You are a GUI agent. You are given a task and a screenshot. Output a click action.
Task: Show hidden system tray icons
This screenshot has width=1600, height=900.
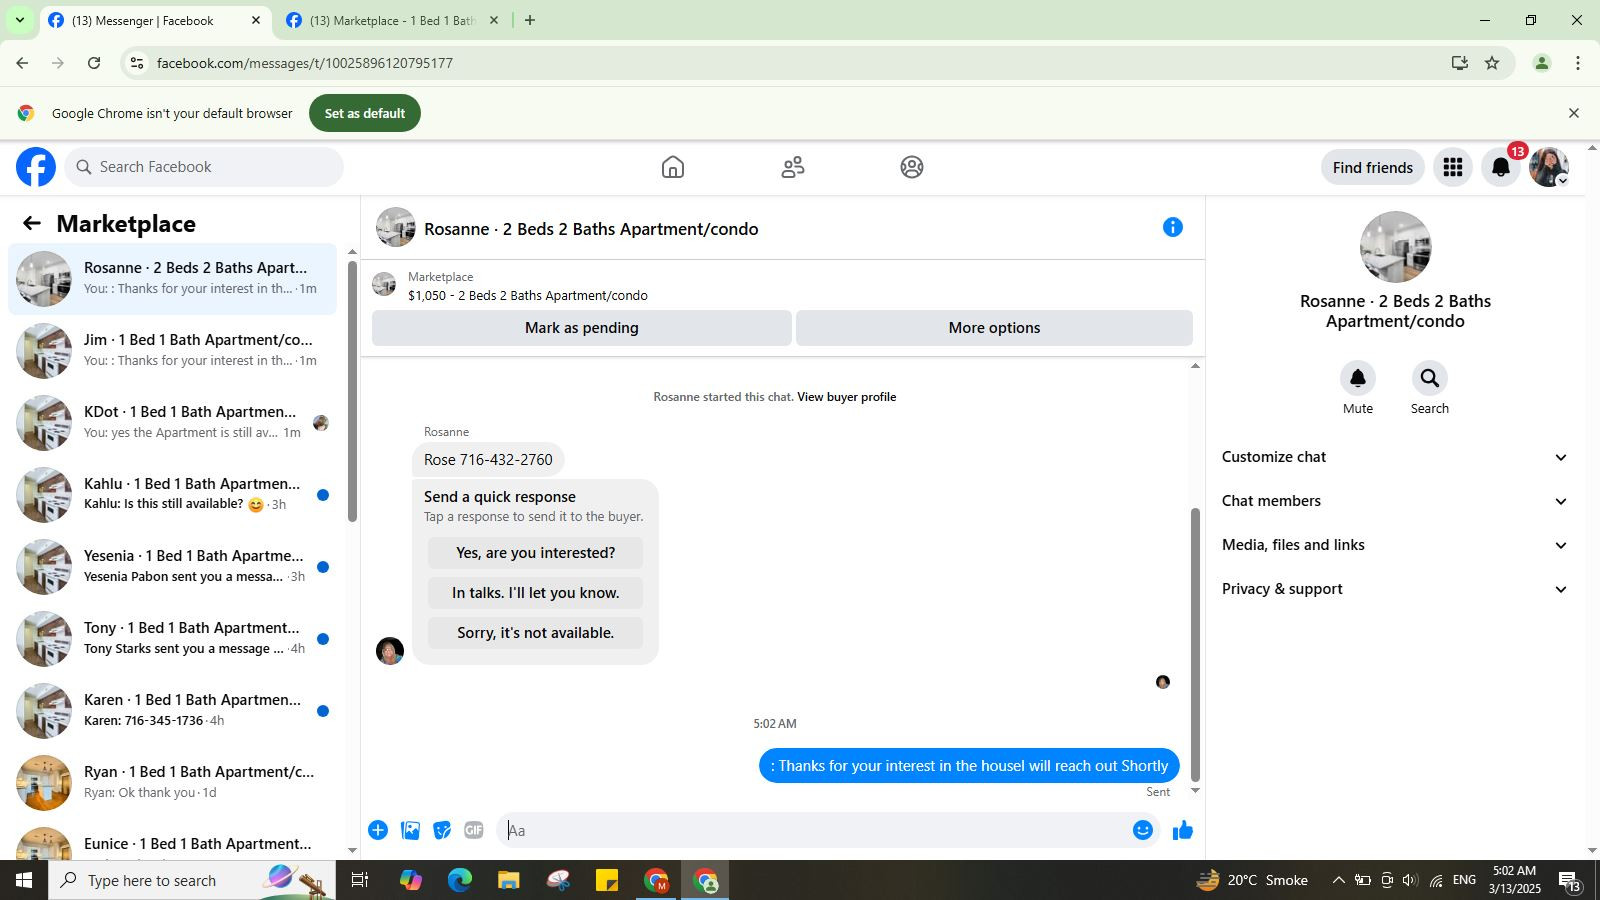click(1338, 880)
